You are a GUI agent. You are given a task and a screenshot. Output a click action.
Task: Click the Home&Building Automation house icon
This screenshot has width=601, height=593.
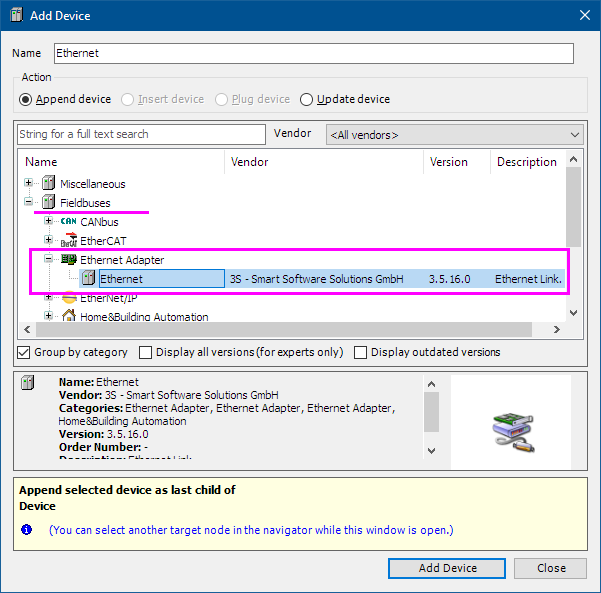click(x=69, y=315)
